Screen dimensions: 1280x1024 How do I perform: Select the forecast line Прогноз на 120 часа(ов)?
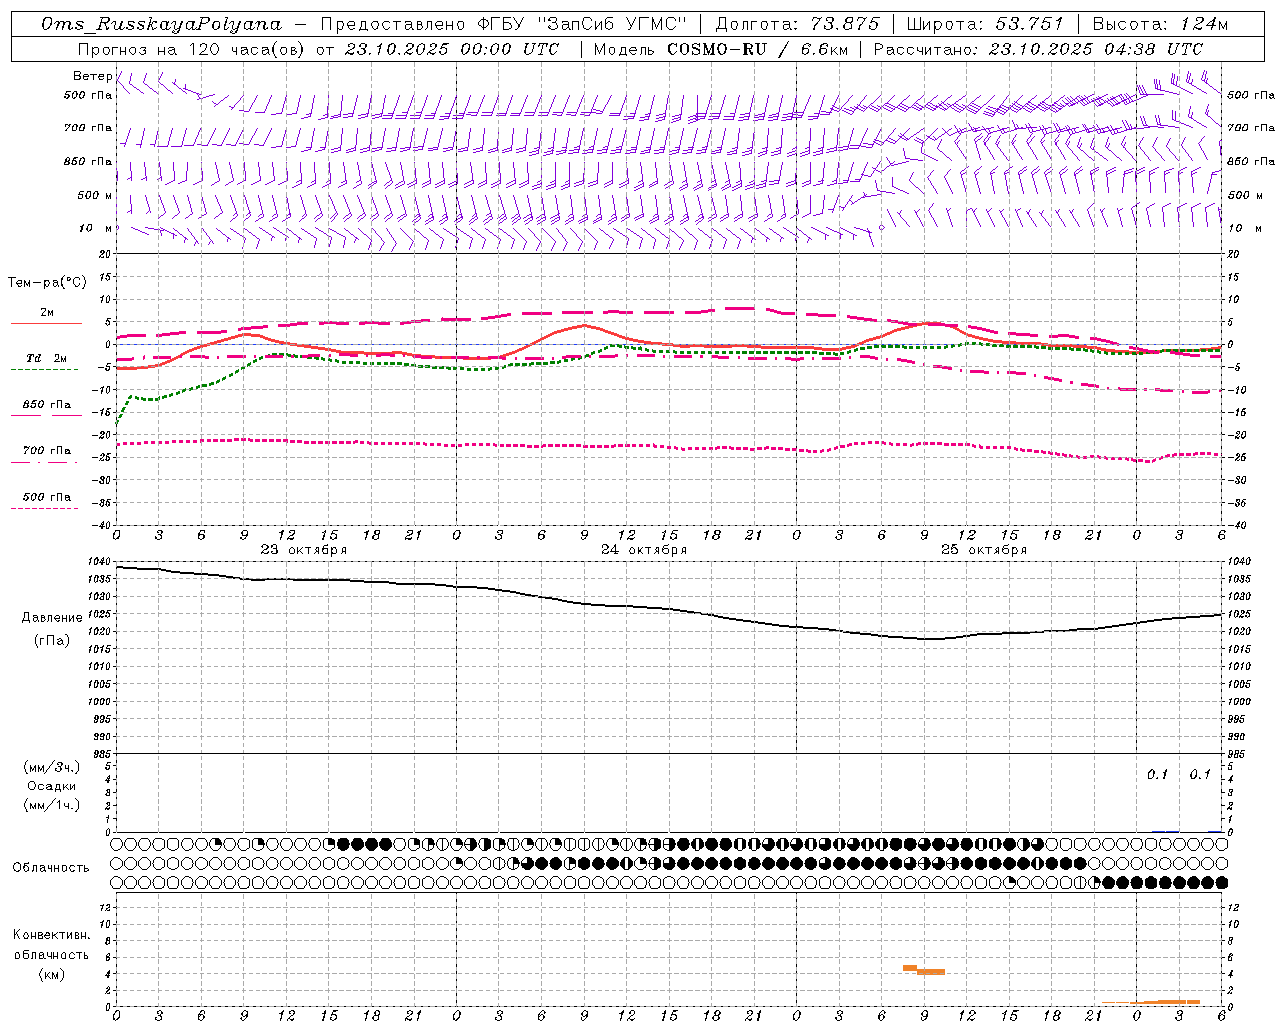(x=191, y=49)
